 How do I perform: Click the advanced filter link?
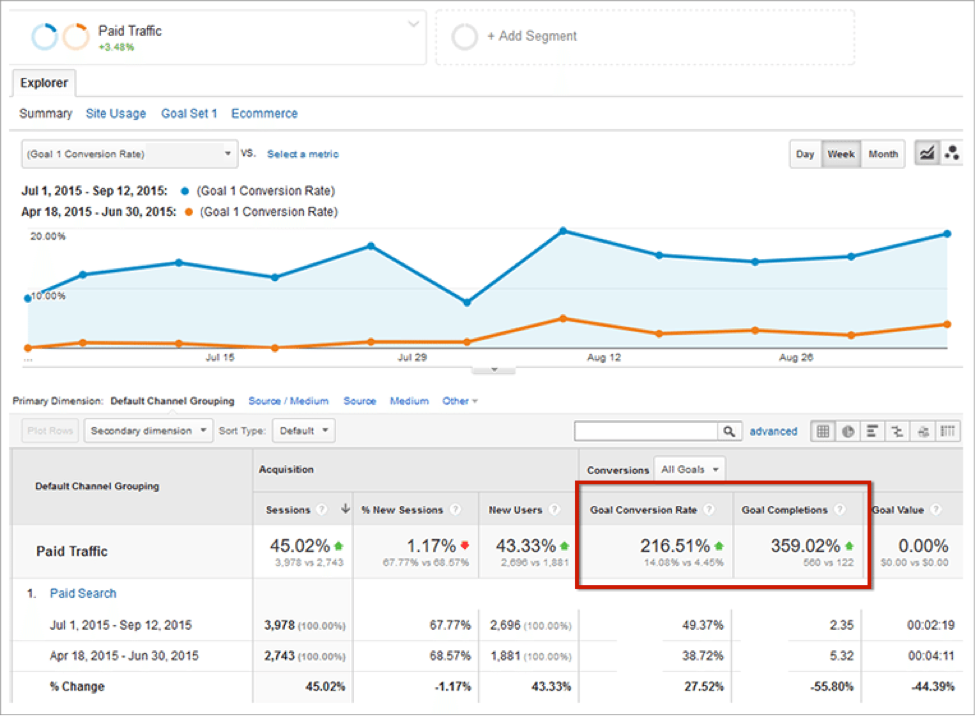click(773, 431)
